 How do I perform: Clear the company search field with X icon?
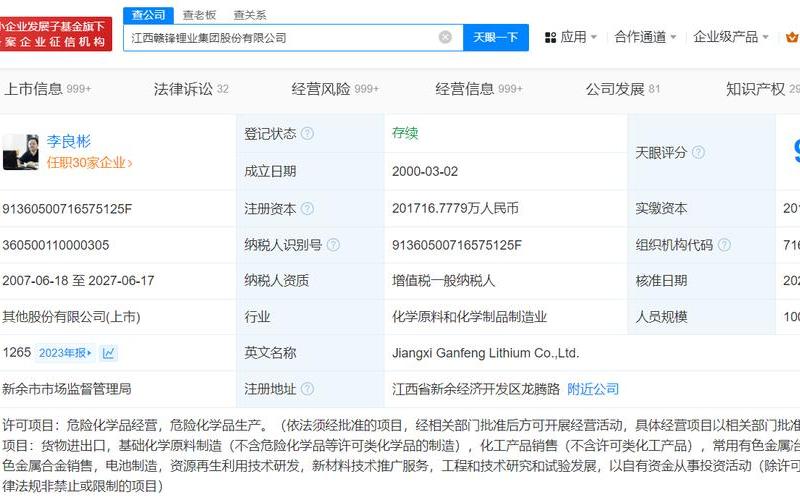[445, 37]
